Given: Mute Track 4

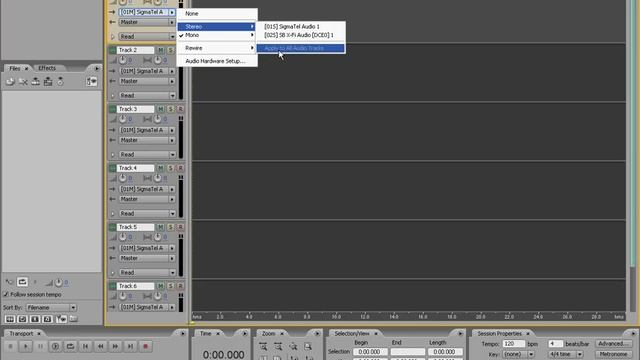Looking at the screenshot, I should [160, 168].
